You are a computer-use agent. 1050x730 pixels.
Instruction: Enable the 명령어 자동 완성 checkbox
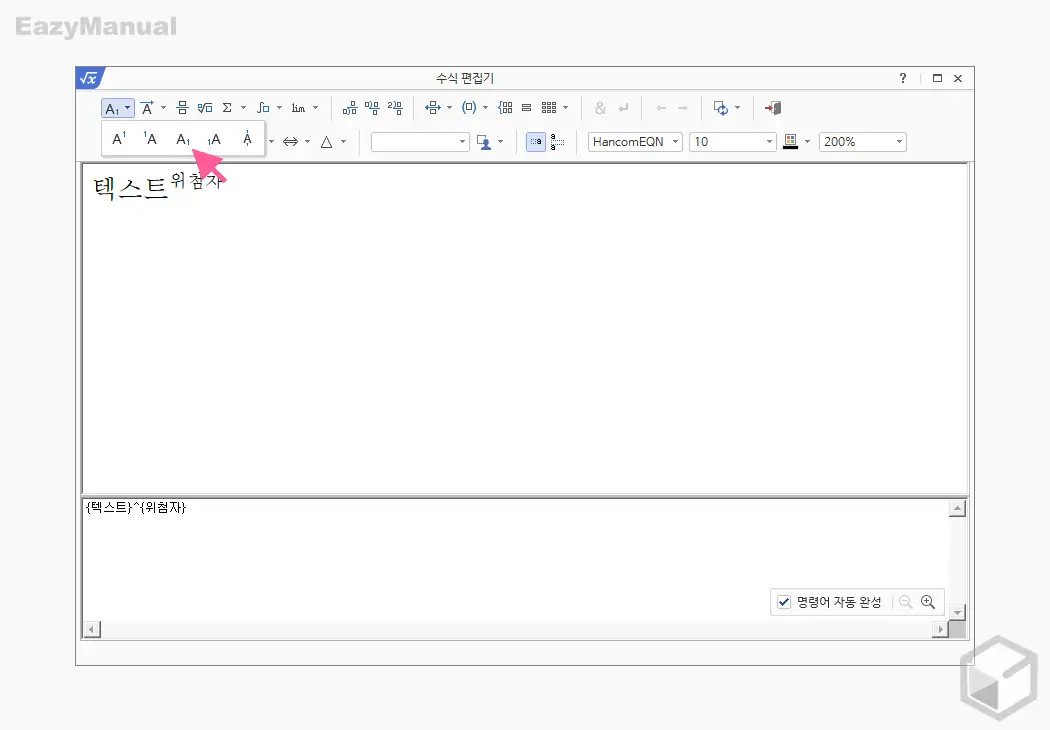[x=784, y=602]
